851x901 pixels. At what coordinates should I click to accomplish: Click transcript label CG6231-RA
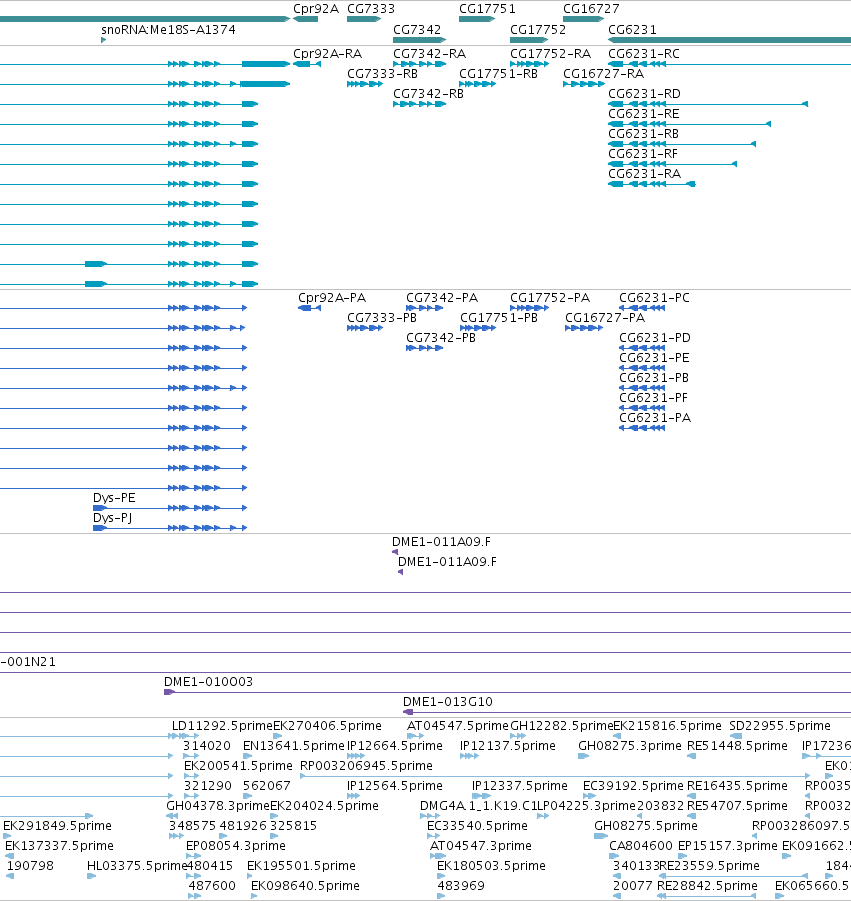tap(644, 174)
